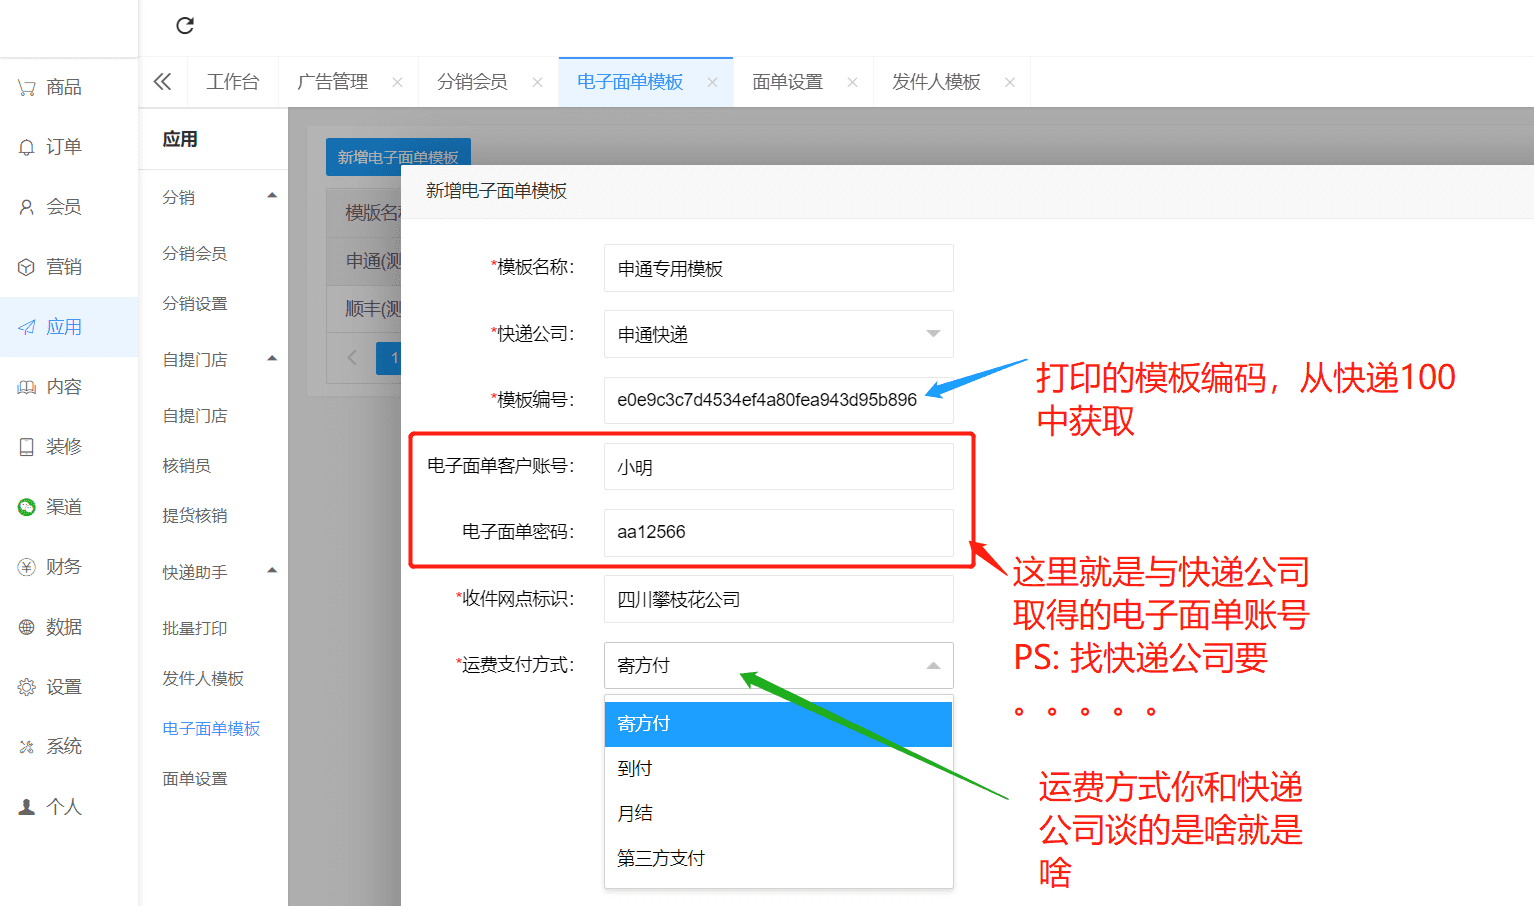Select 月结 from payment options
The image size is (1534, 906).
pos(636,813)
